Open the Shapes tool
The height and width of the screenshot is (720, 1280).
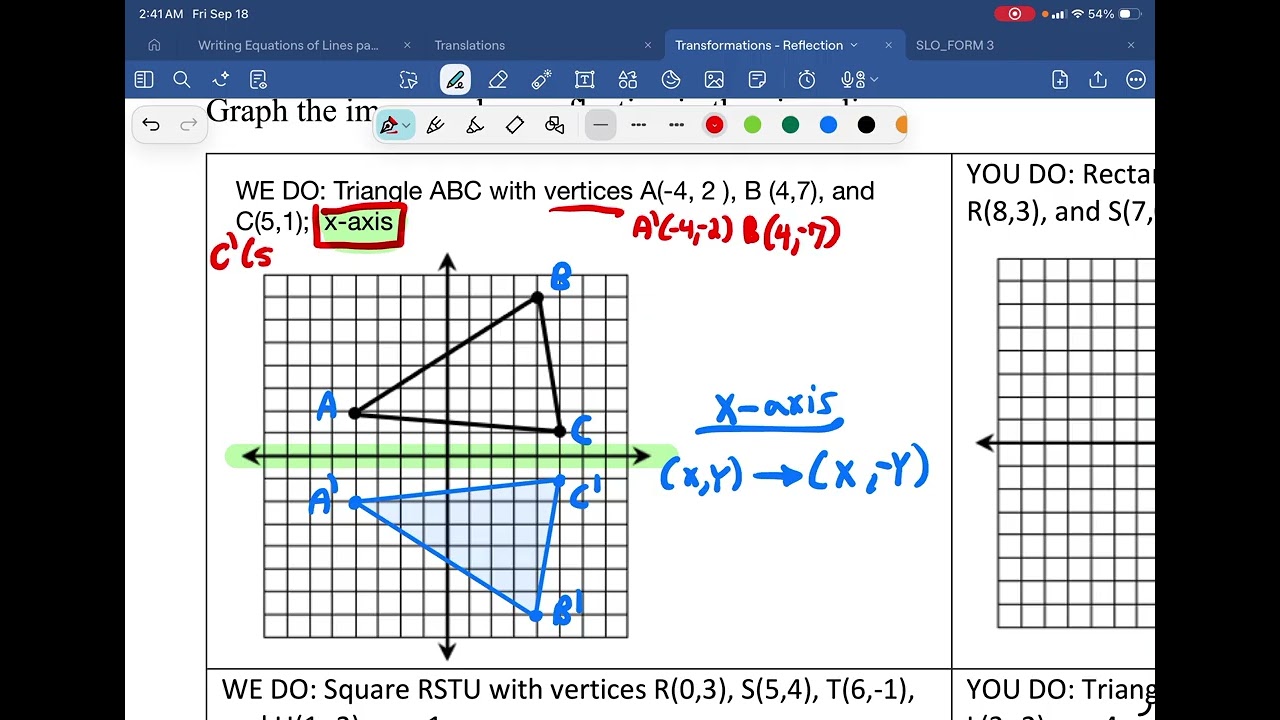coord(628,80)
